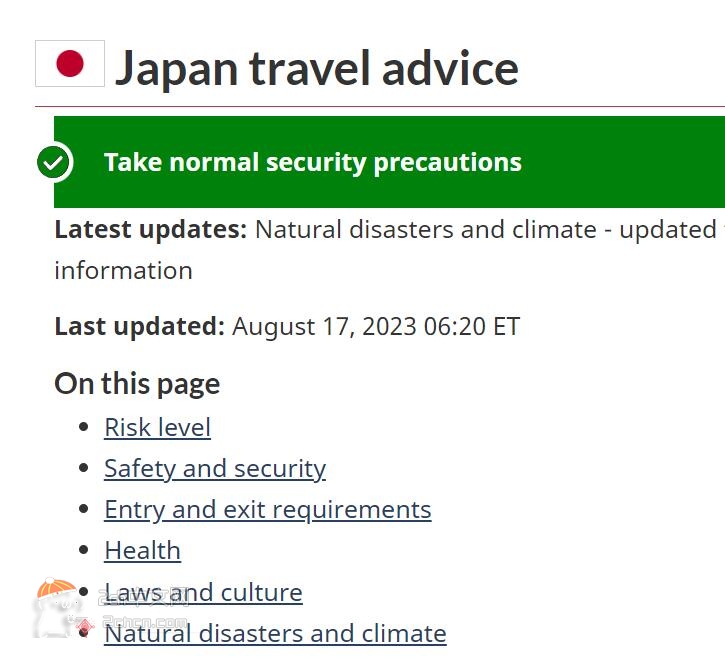Screen dimensions: 725x668
Task: Click the green checkmark circle icon
Action: pyautogui.click(x=54, y=162)
